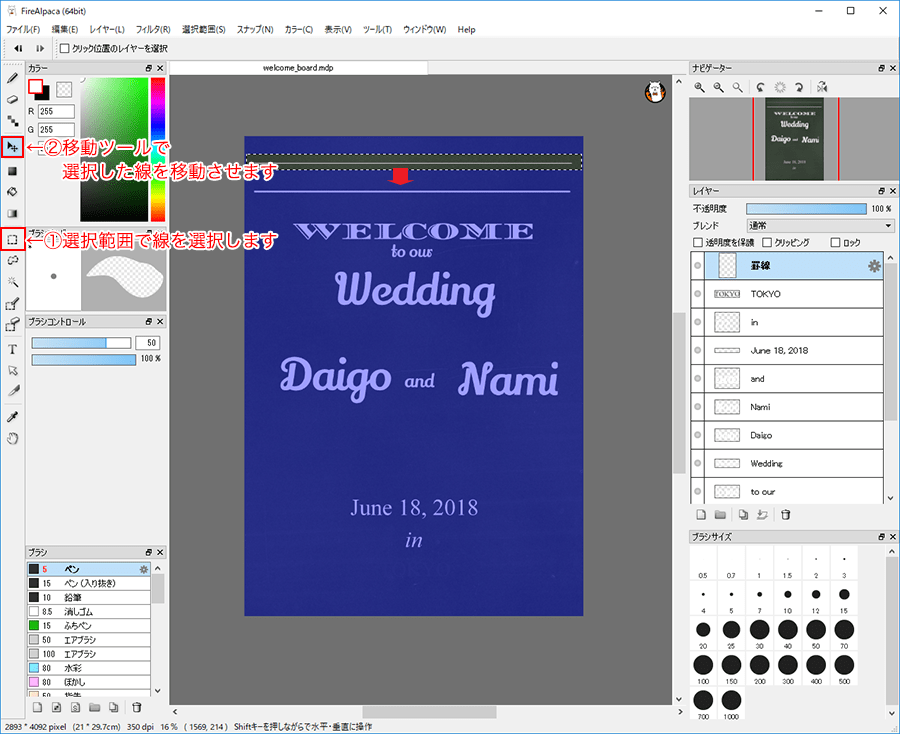Viewport: 900px width, 734px height.
Task: Pick the Text tool
Action: (x=13, y=349)
